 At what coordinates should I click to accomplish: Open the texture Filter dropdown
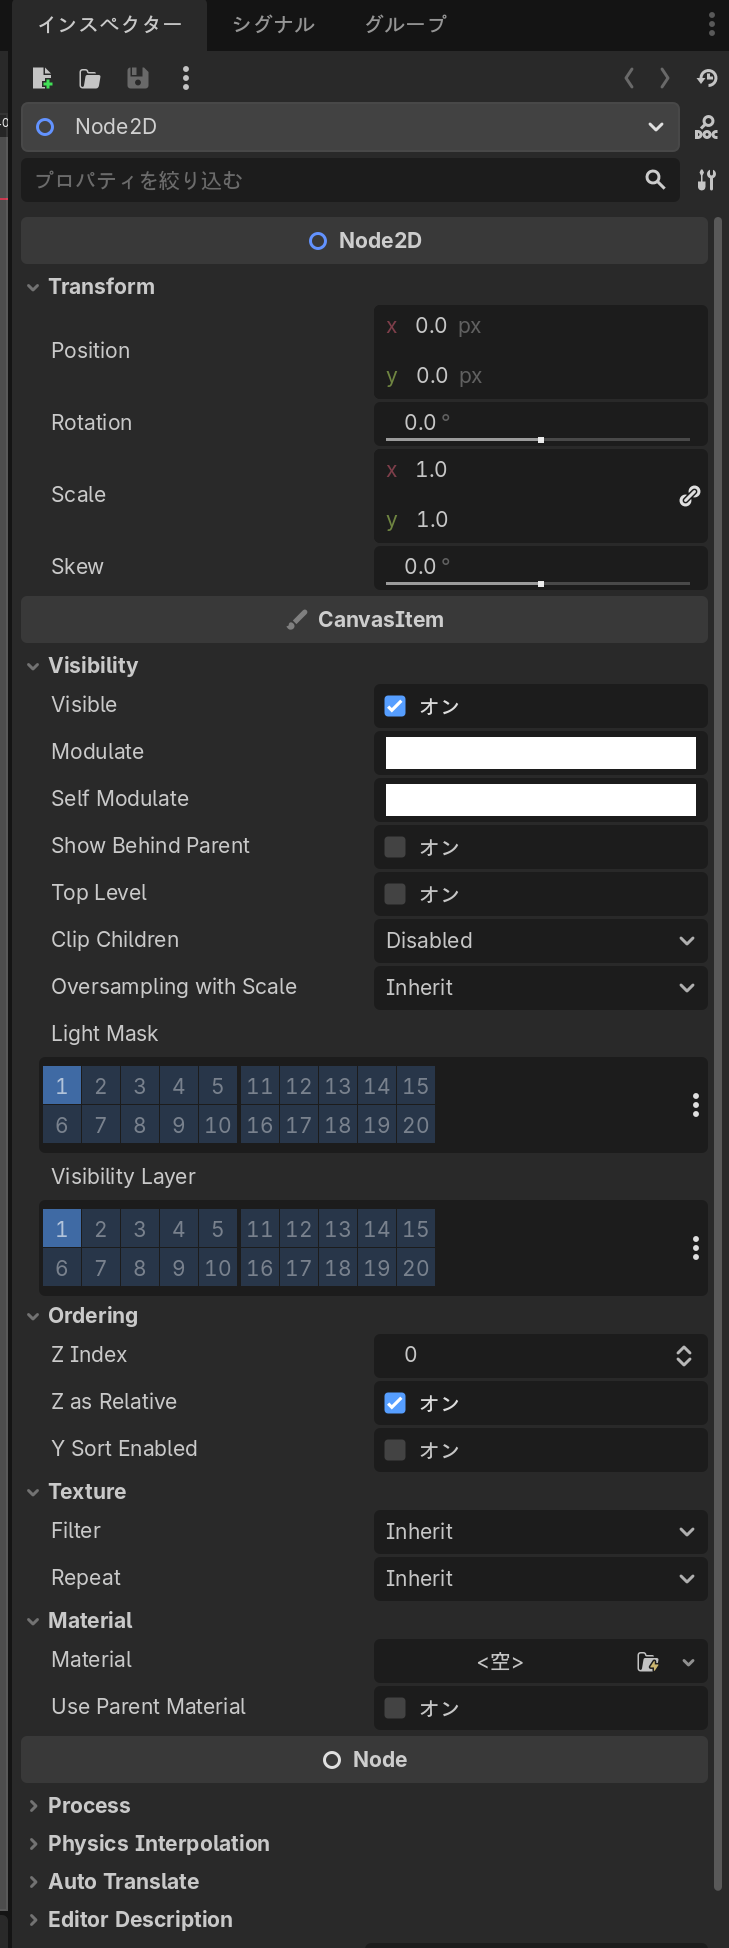[x=541, y=1532]
